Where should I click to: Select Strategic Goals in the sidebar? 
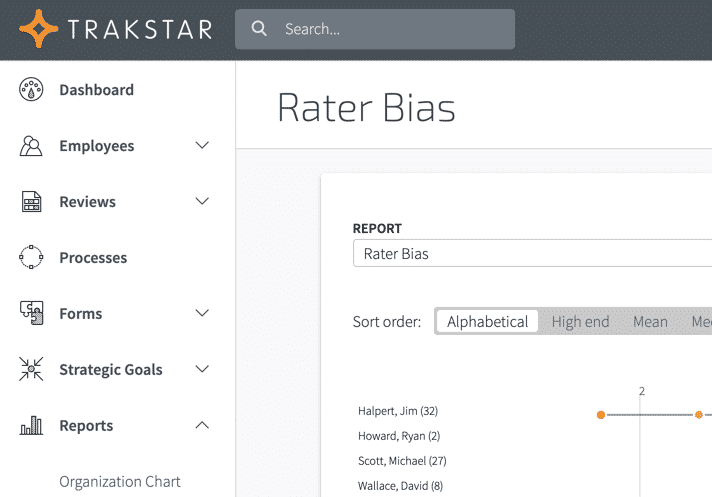111,369
